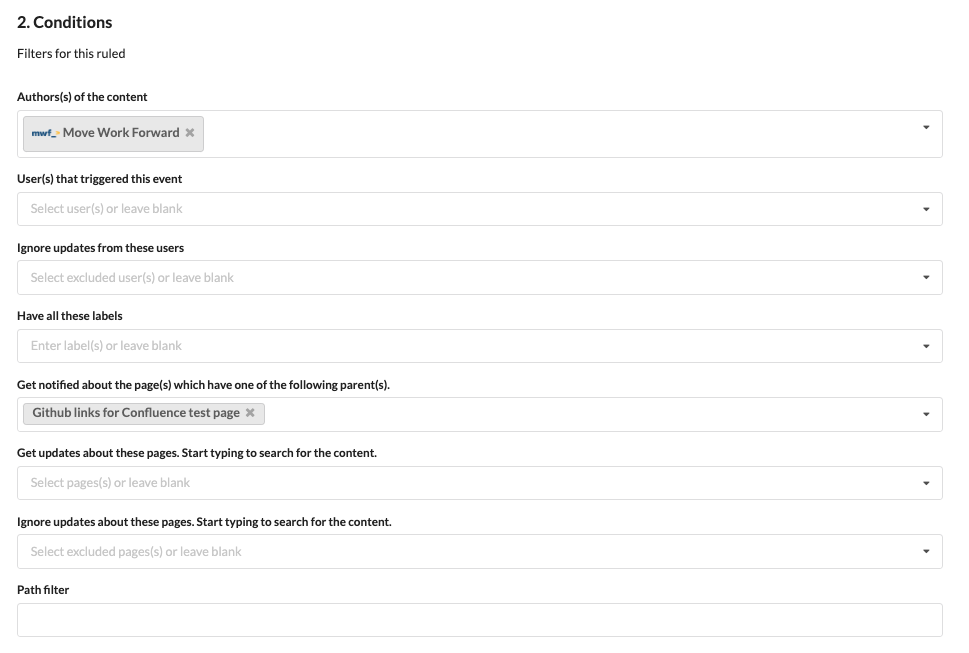Open the Have all these labels dropdown arrow

coord(926,346)
